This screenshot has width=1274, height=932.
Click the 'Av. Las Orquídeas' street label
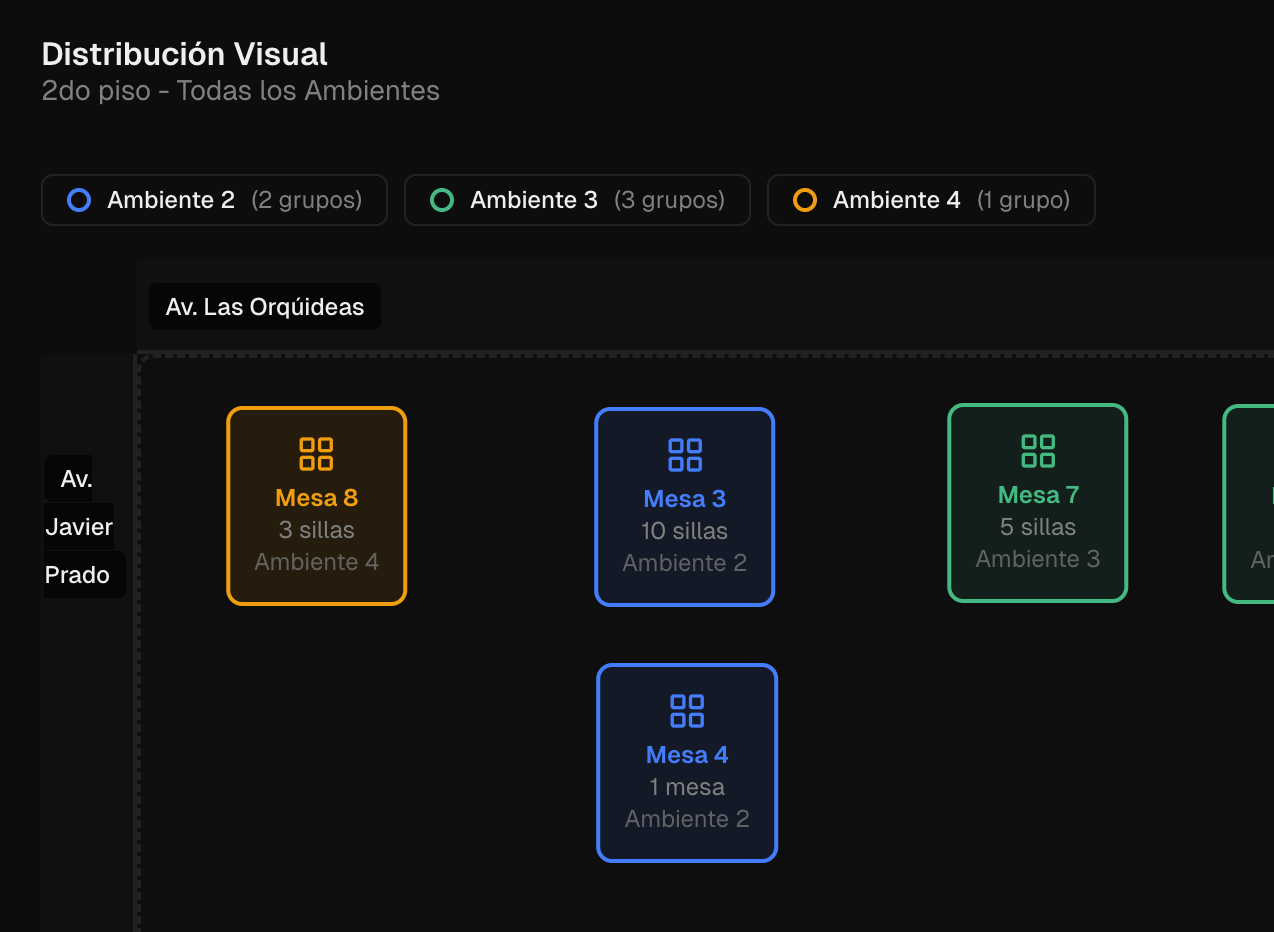pyautogui.click(x=264, y=306)
